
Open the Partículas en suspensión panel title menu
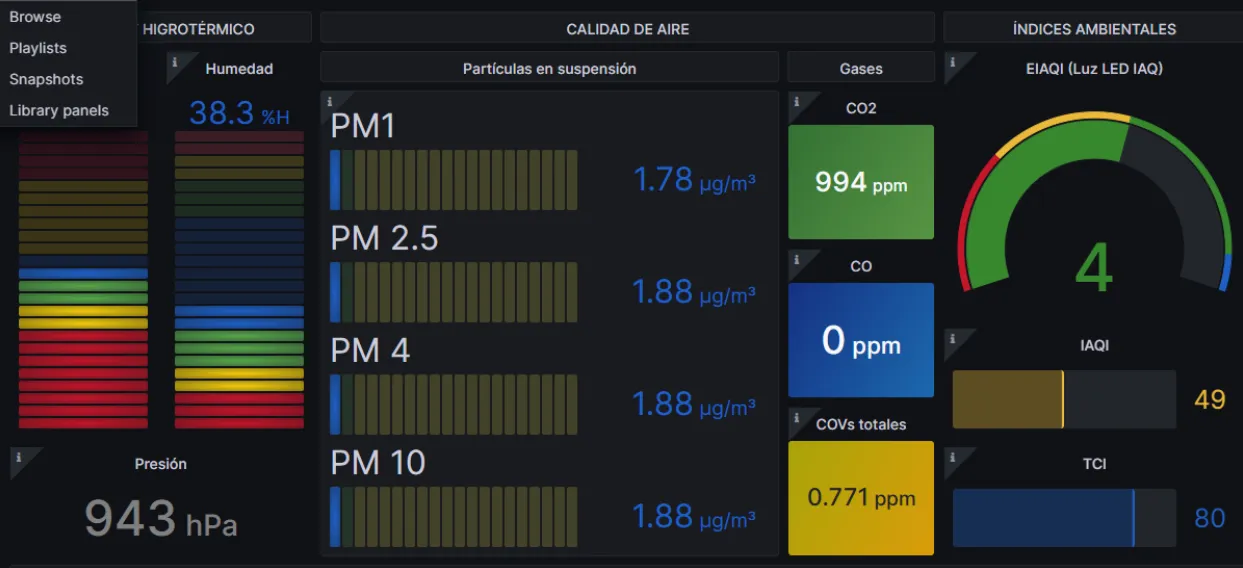click(x=549, y=69)
